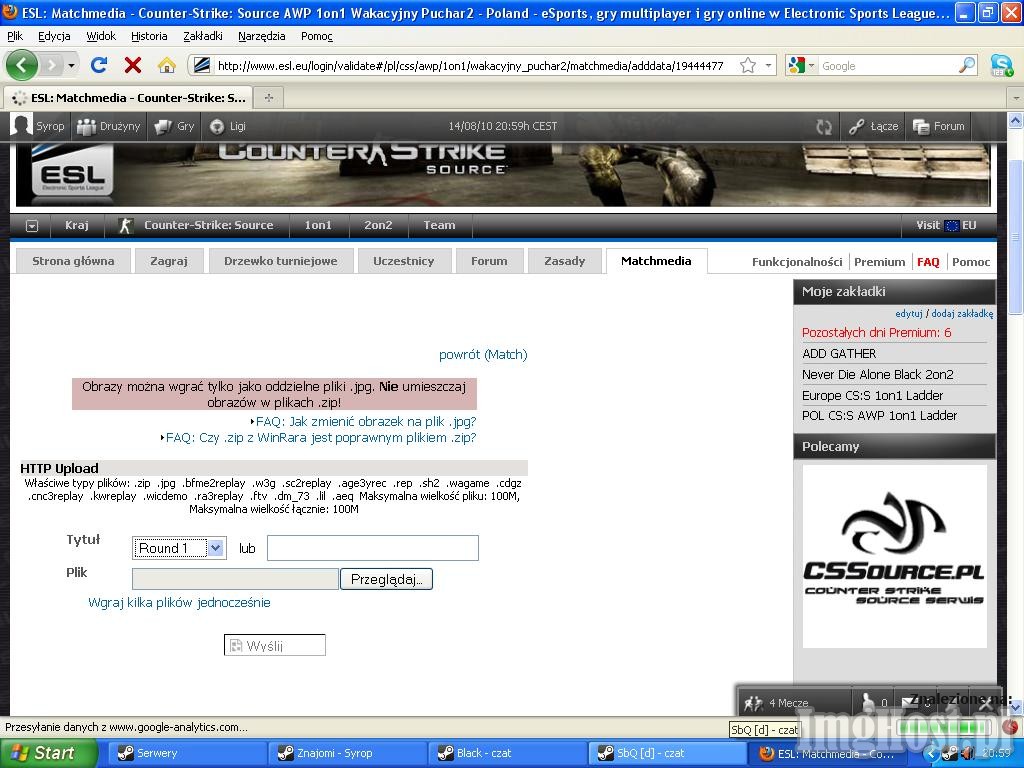Viewport: 1024px width, 768px height.
Task: Open the Pomoc menu in menu bar
Action: pos(317,37)
